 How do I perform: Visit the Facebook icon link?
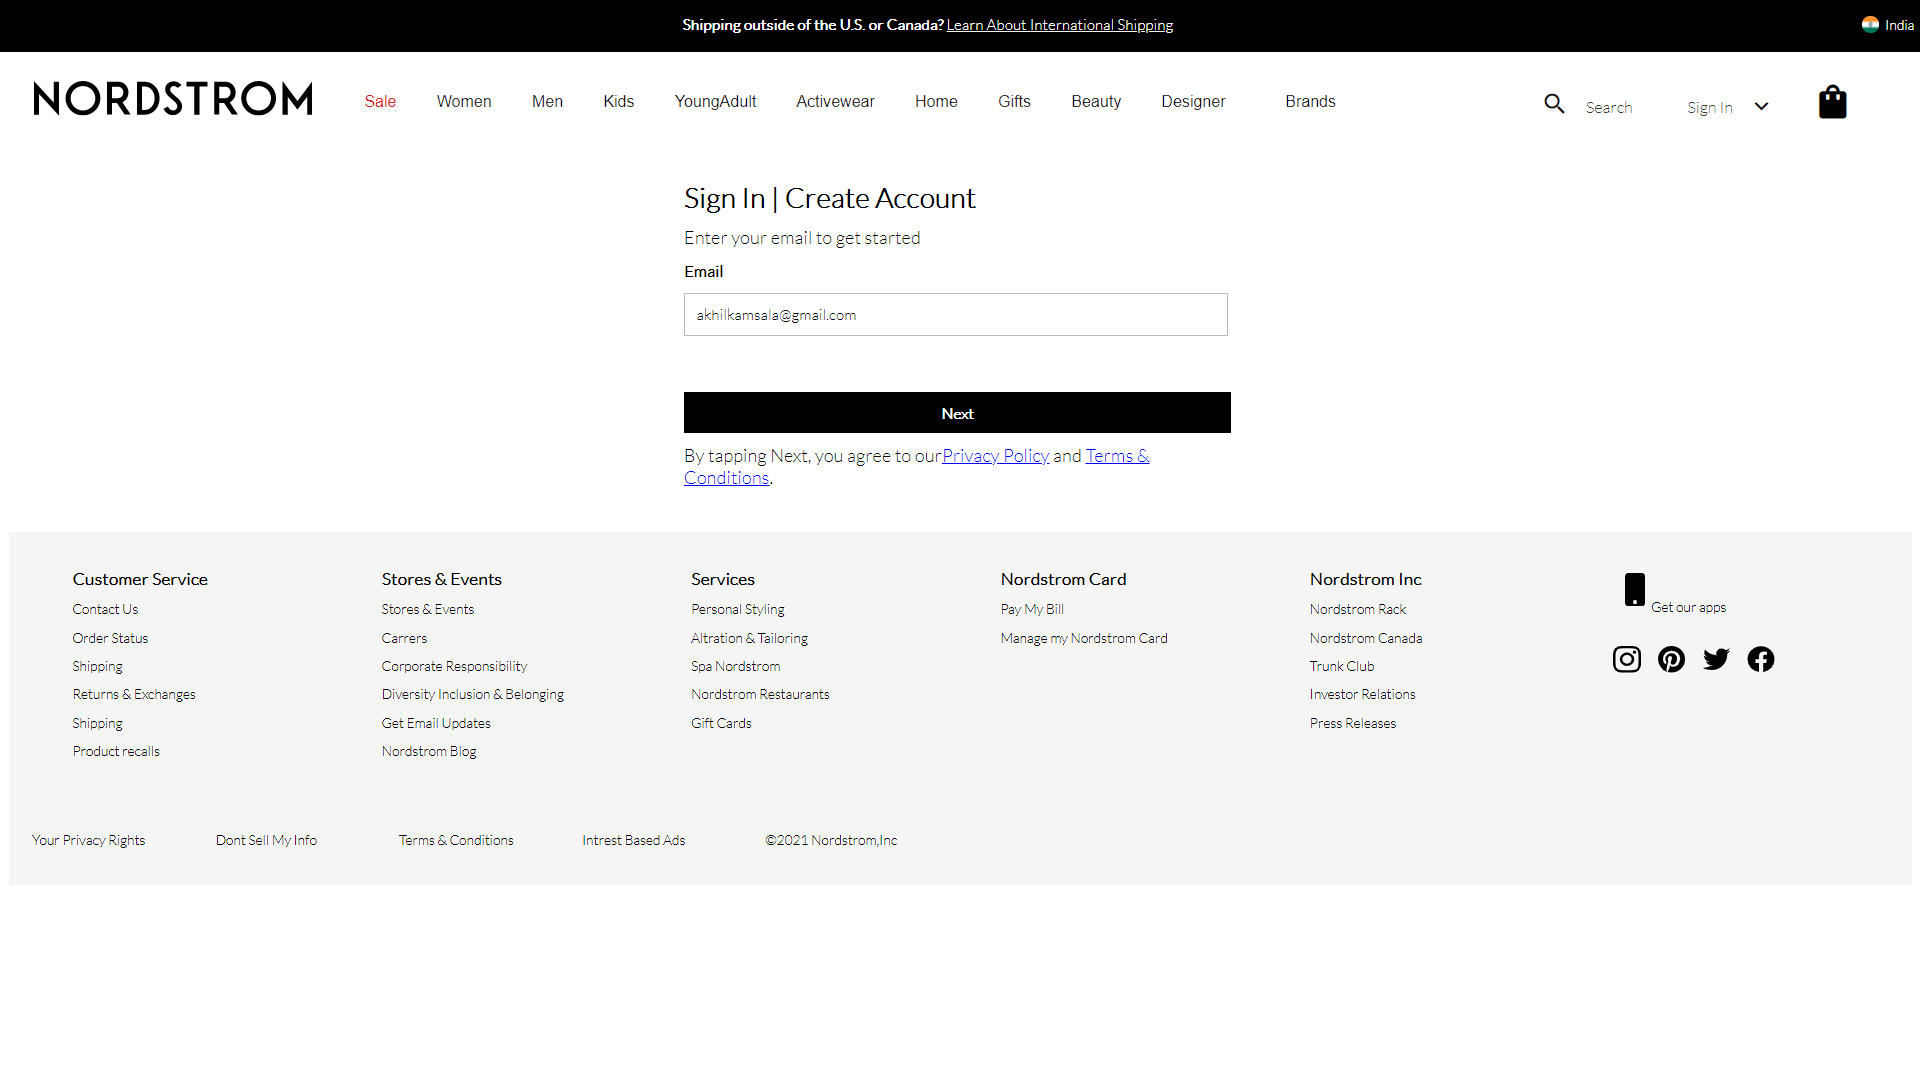click(1761, 659)
